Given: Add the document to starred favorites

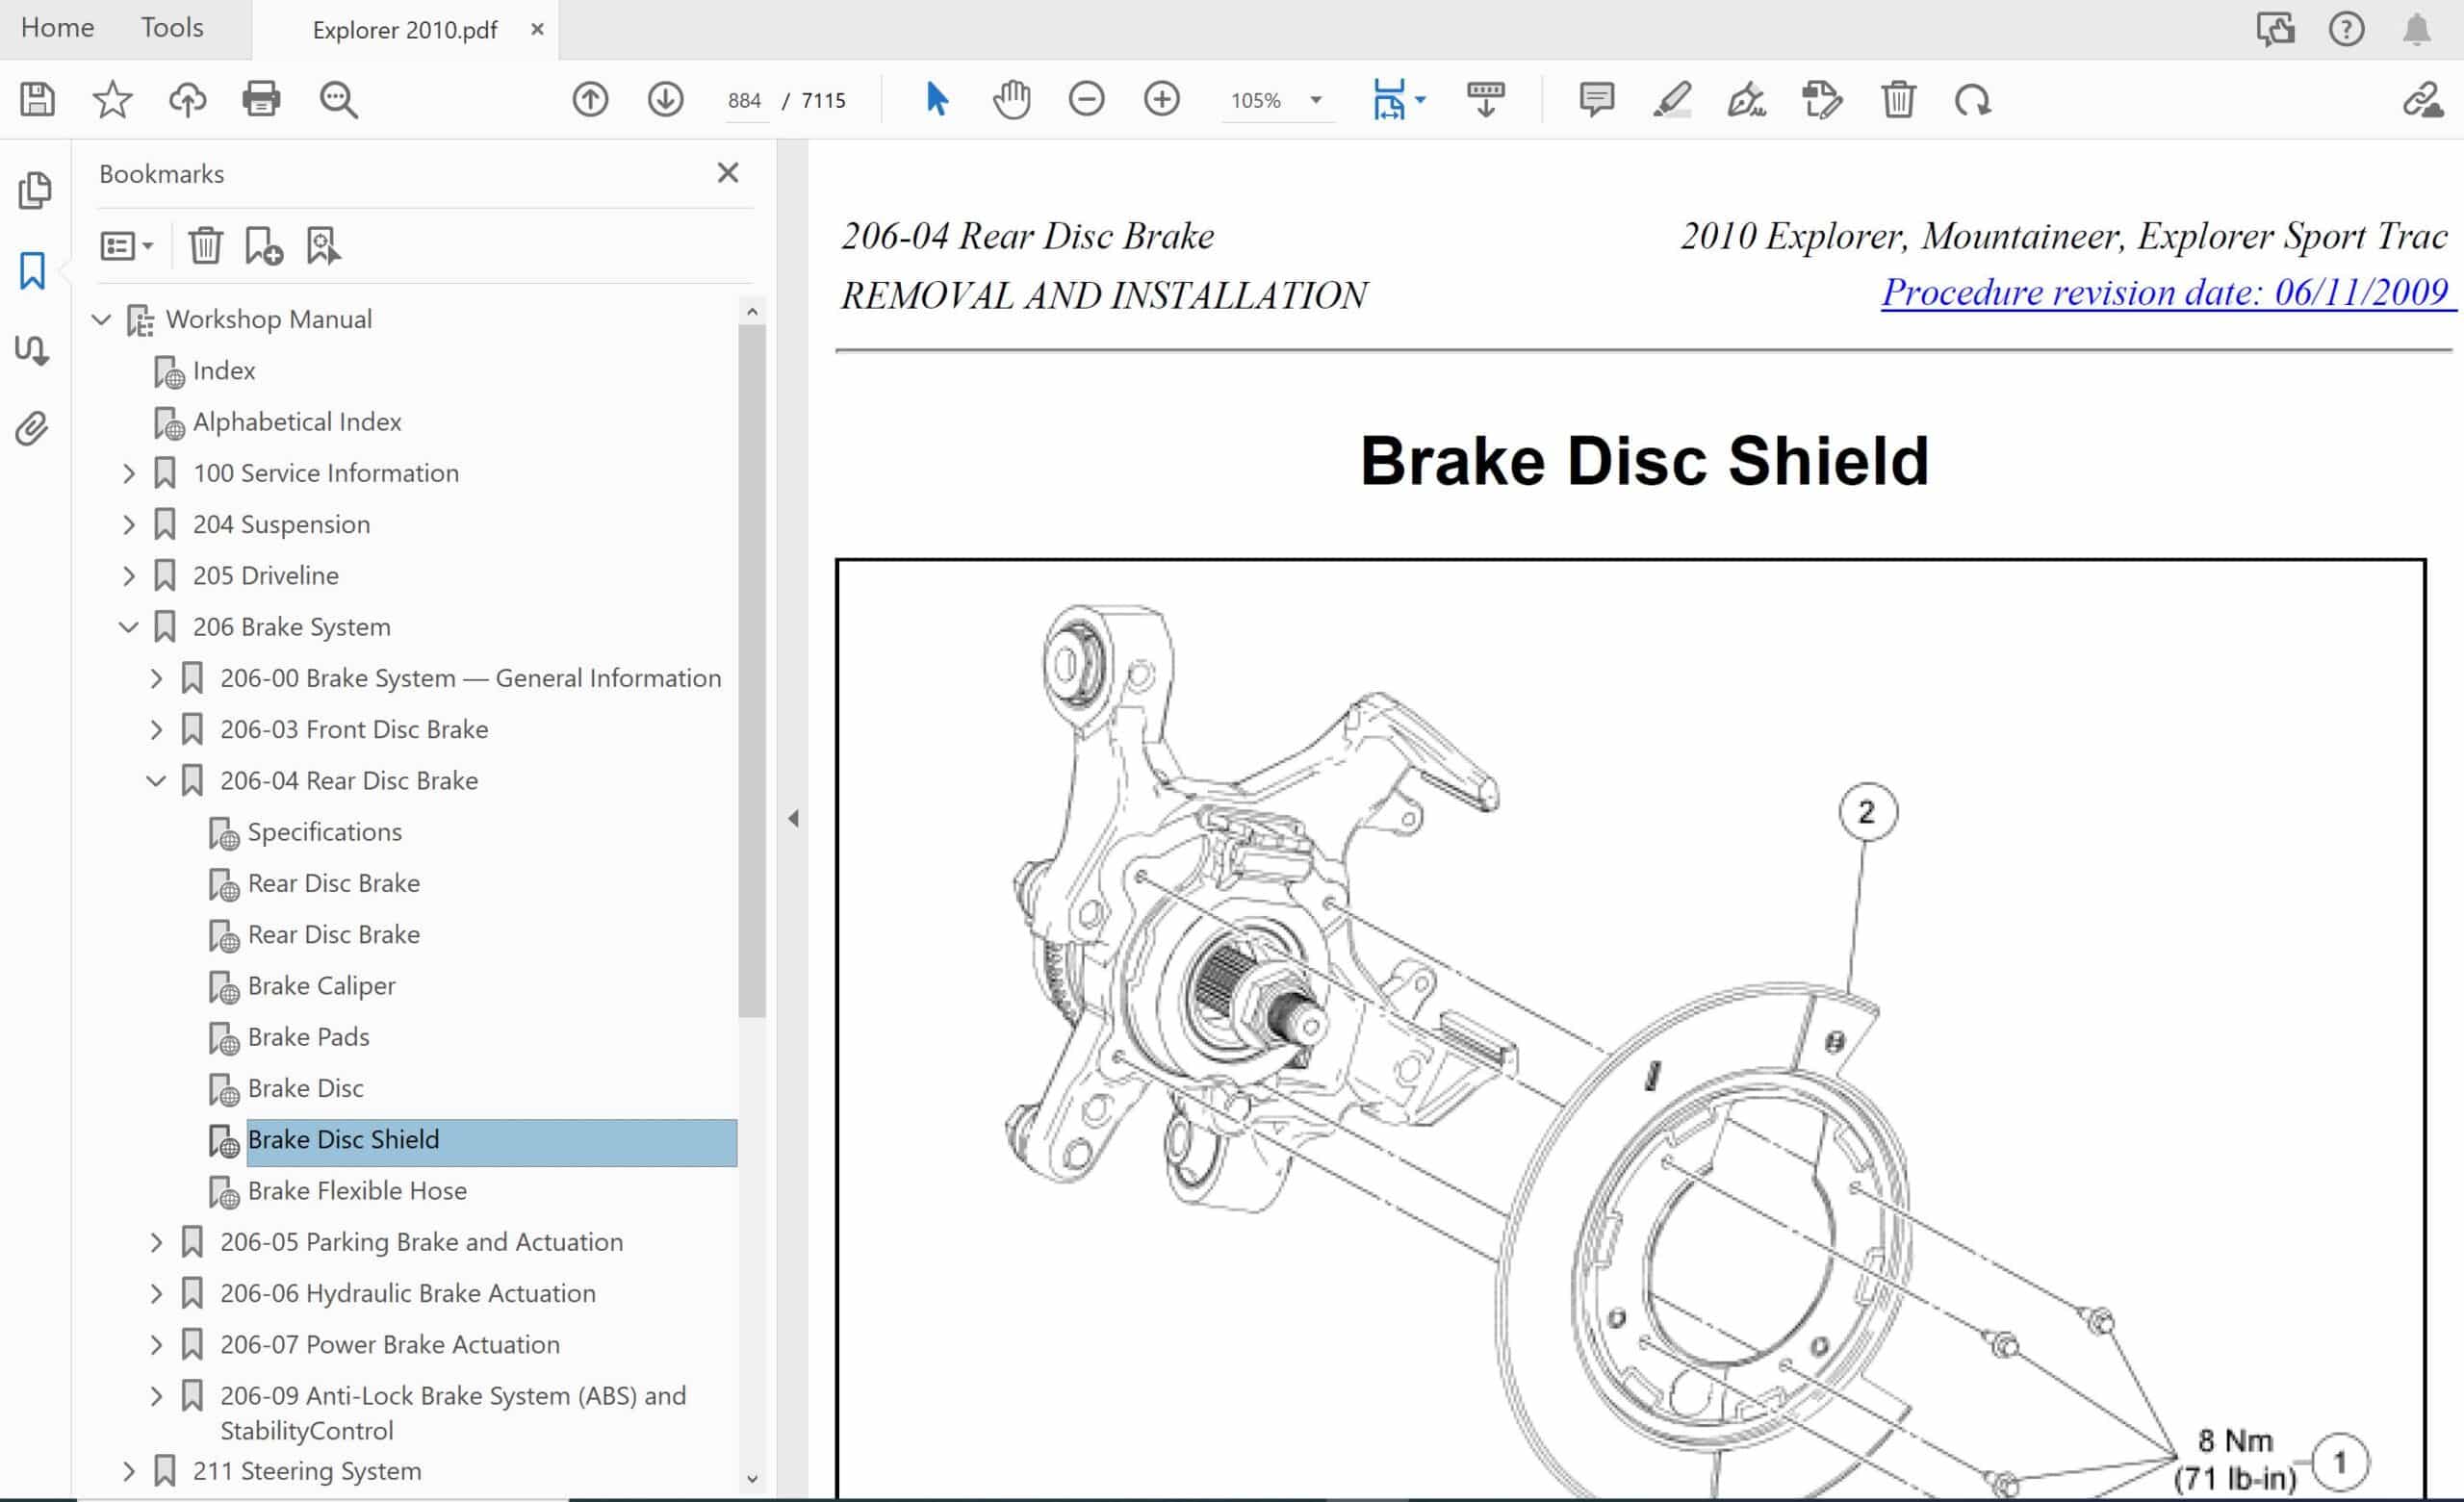Looking at the screenshot, I should [112, 100].
